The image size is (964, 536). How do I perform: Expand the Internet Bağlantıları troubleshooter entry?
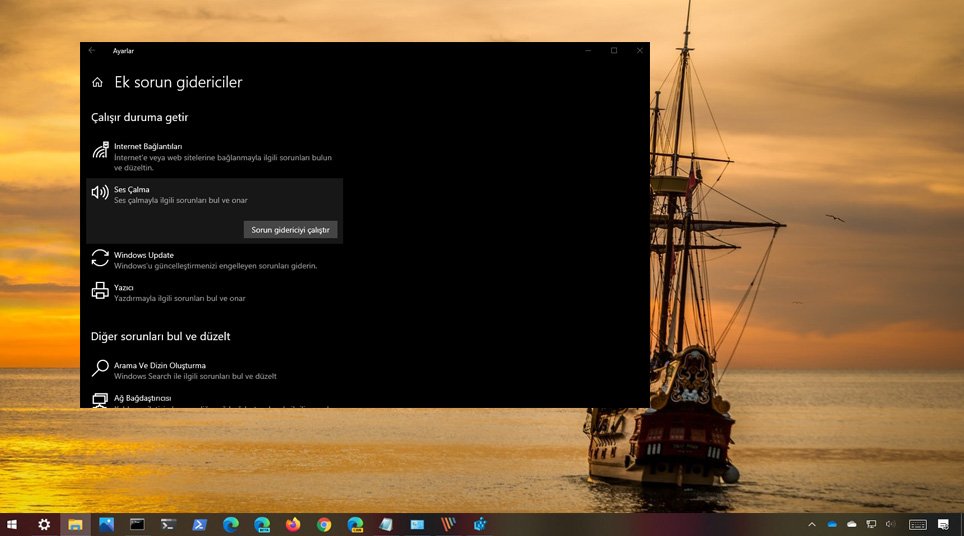(x=148, y=146)
